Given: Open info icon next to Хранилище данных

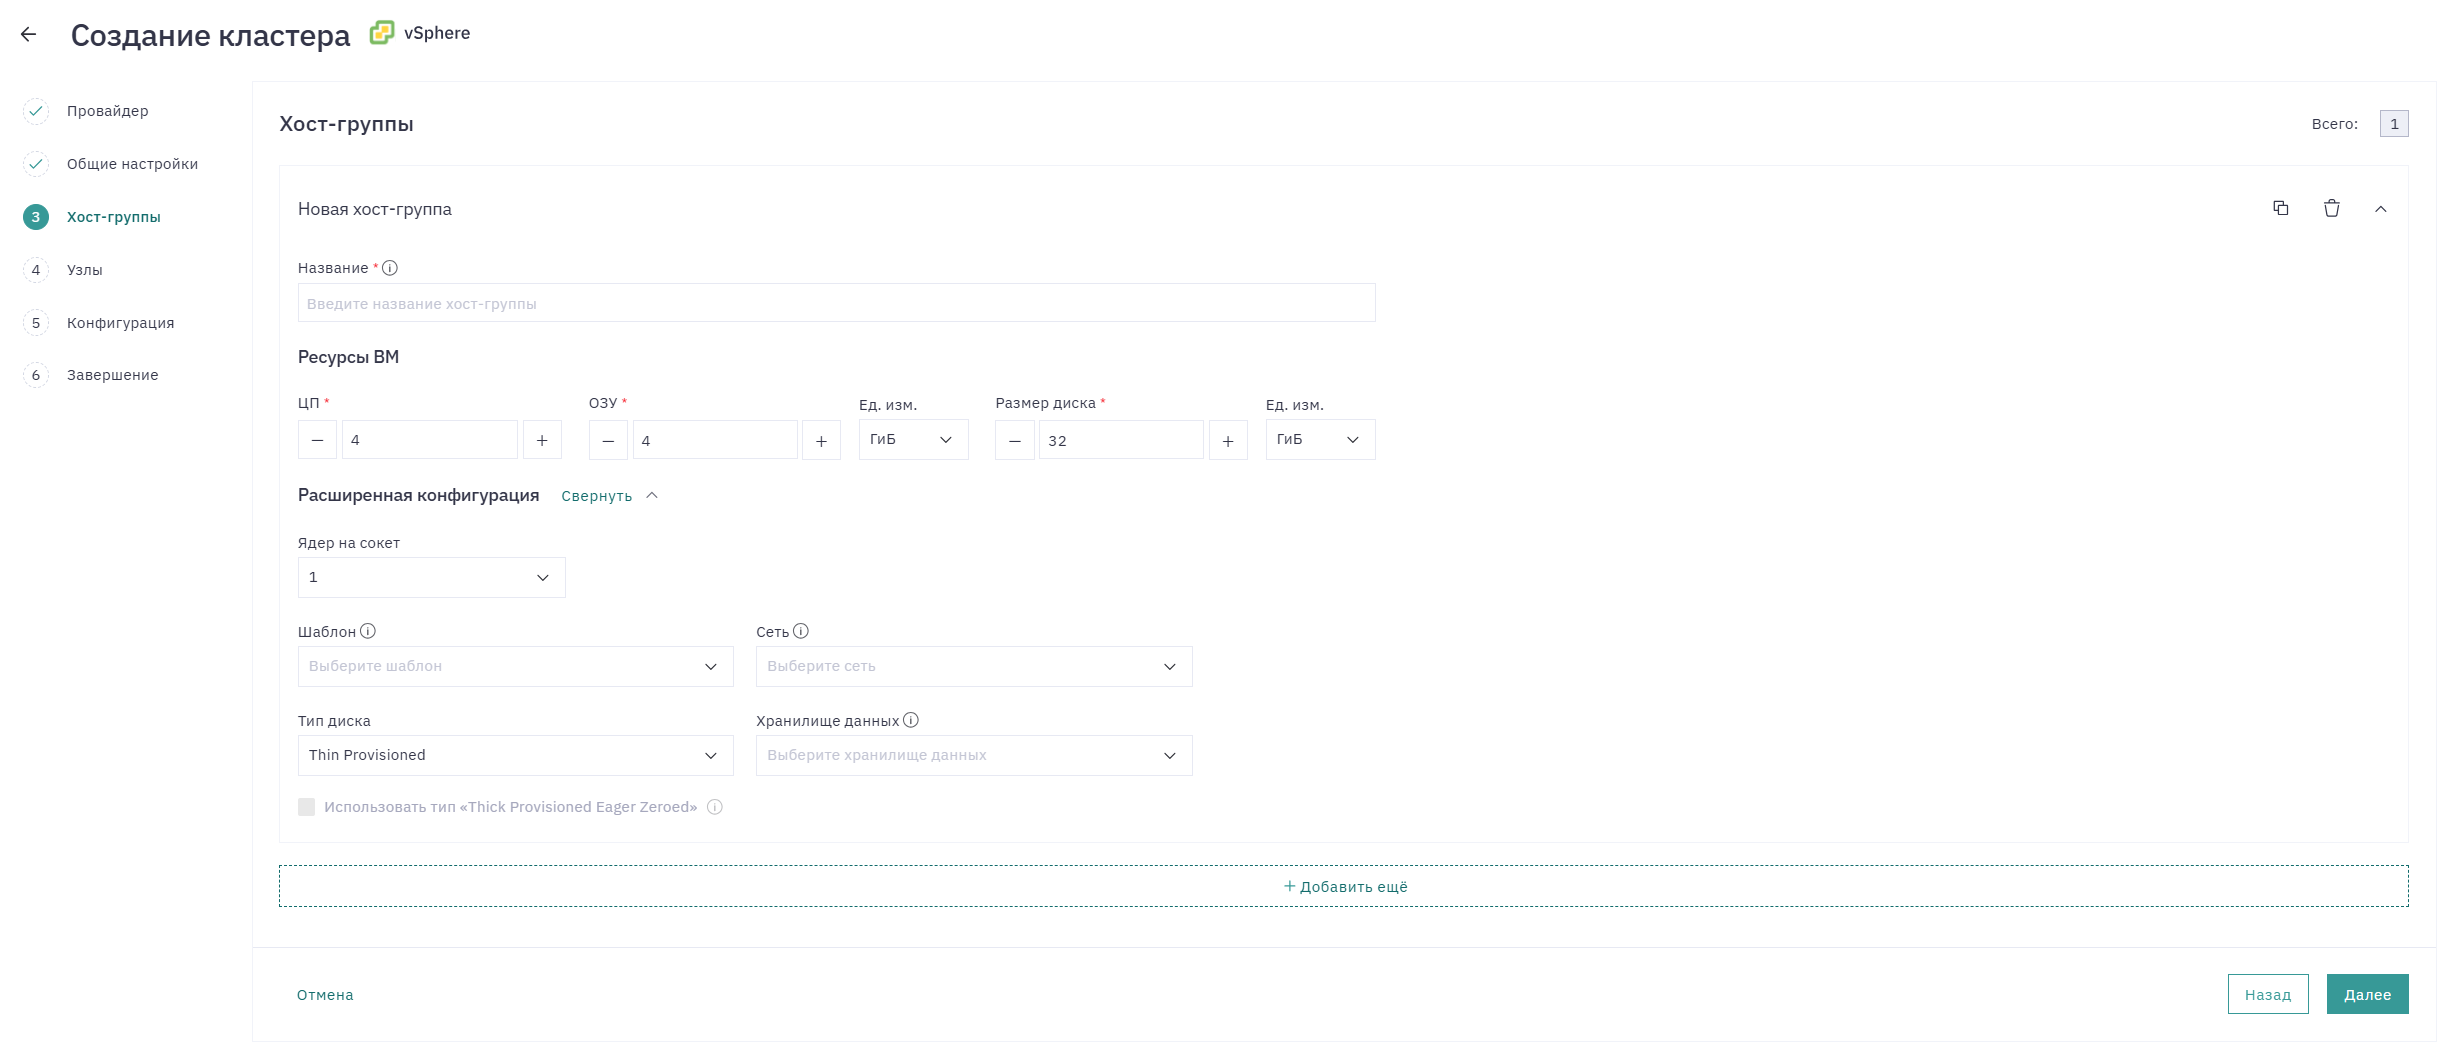Looking at the screenshot, I should tap(911, 720).
